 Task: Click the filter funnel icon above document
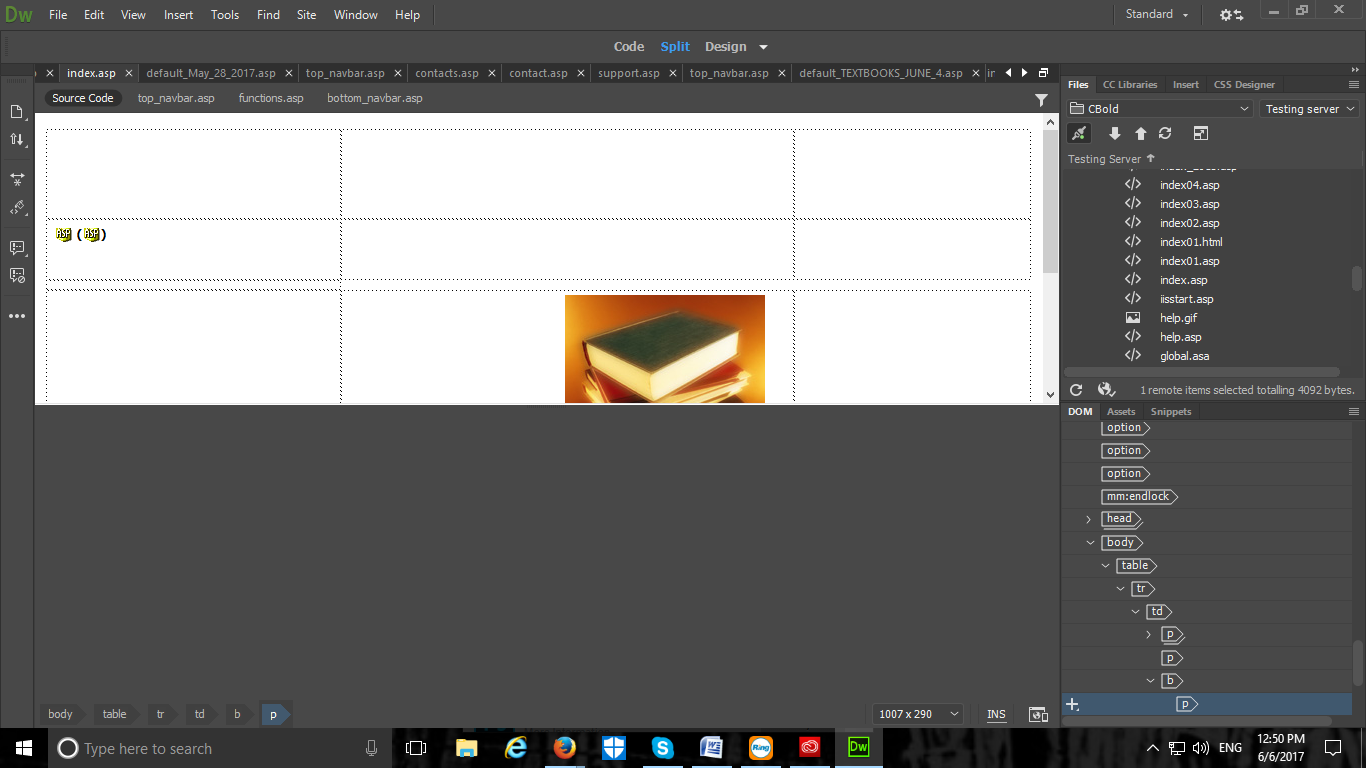tap(1041, 99)
